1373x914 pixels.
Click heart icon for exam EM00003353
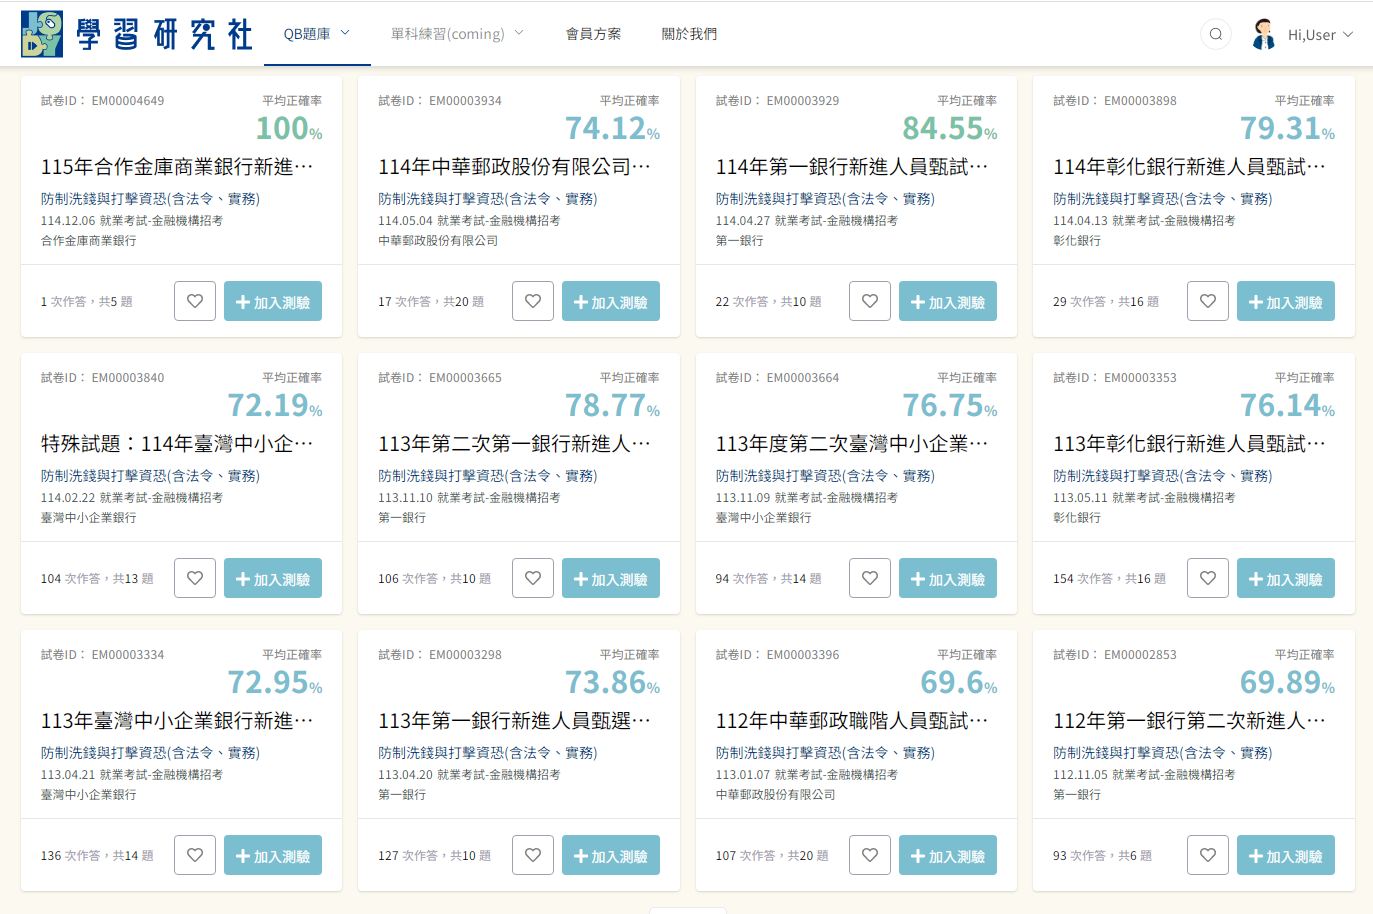(x=1208, y=578)
